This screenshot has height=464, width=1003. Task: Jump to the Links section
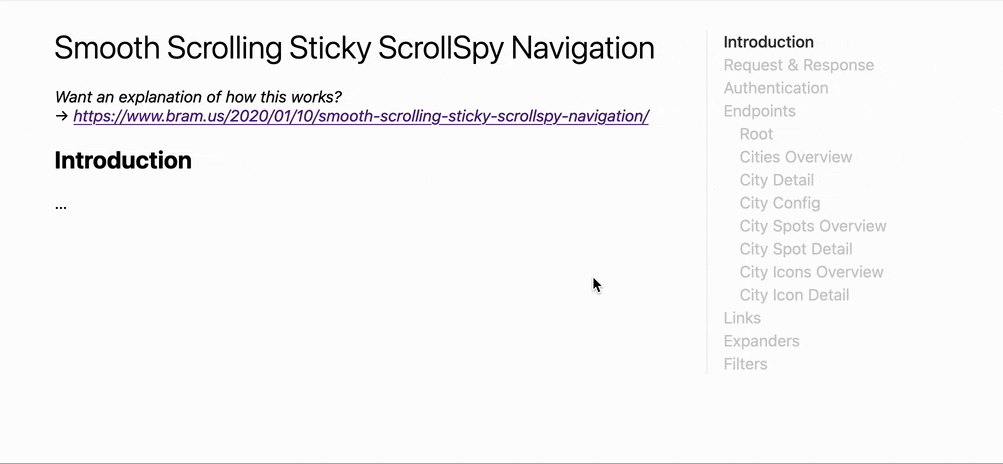pos(742,318)
